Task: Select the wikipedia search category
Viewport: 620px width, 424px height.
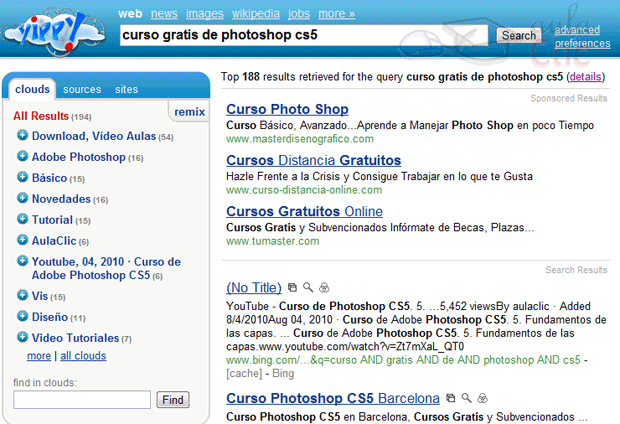Action: [x=256, y=14]
